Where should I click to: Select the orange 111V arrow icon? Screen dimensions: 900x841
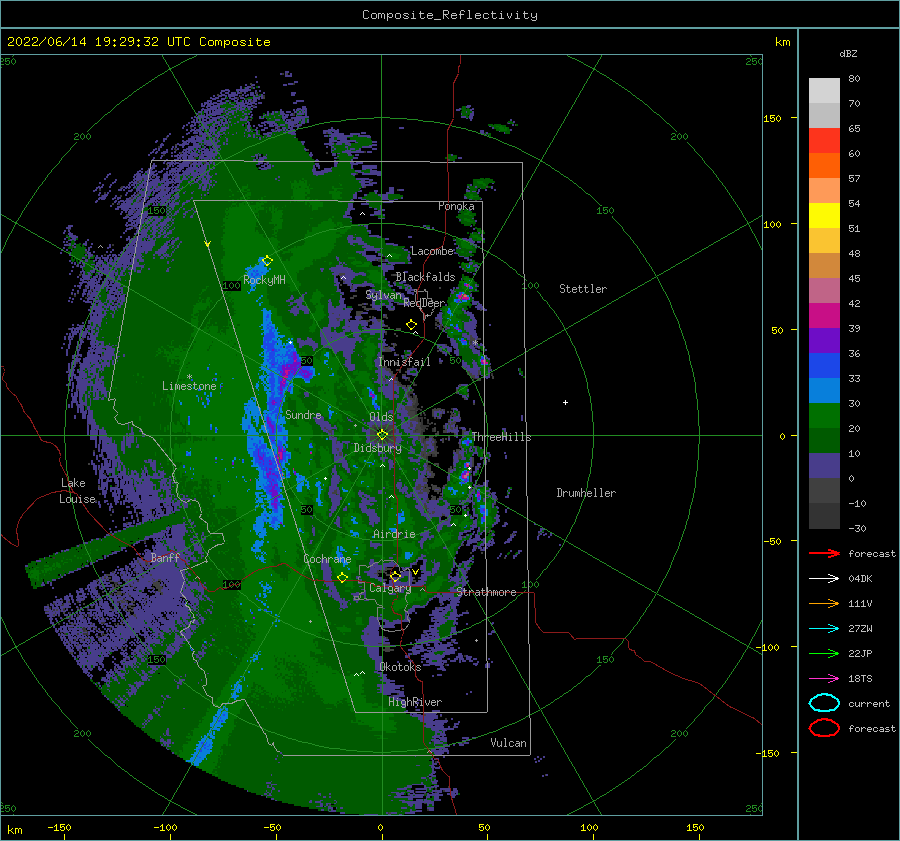pos(824,603)
